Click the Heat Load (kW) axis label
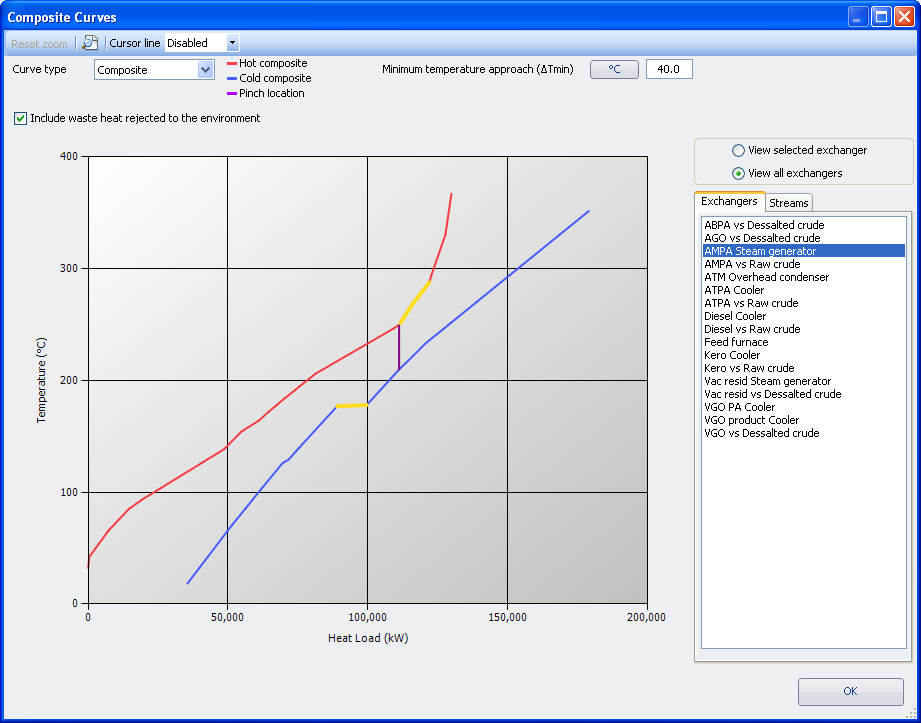Screen dimensions: 921x723 [368, 638]
